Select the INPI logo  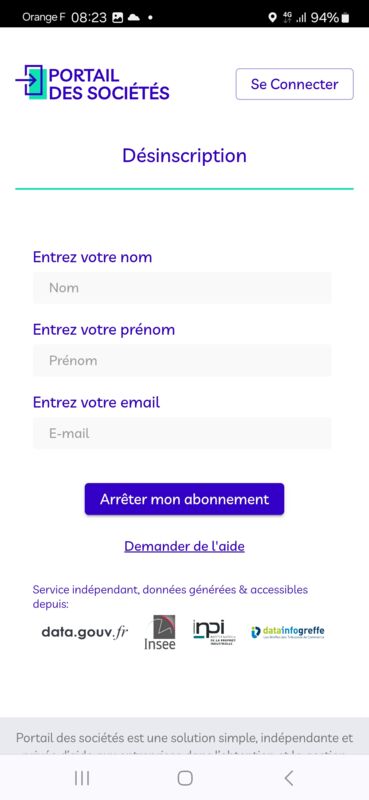click(214, 633)
